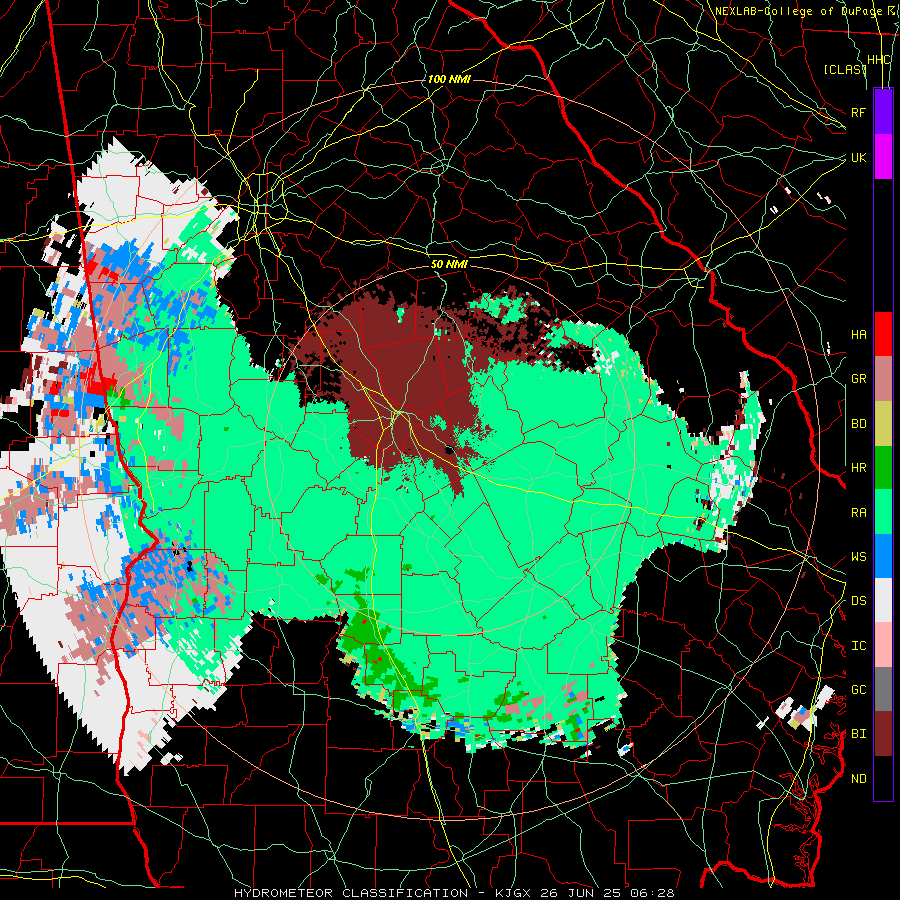Click the 'ND' legend label
The image size is (900, 900).
pyautogui.click(x=859, y=779)
